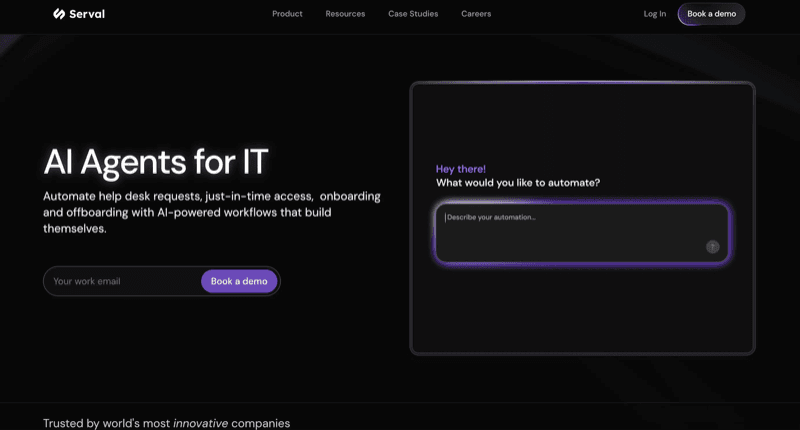The image size is (800, 430).
Task: Open the Product menu
Action: pyautogui.click(x=287, y=14)
